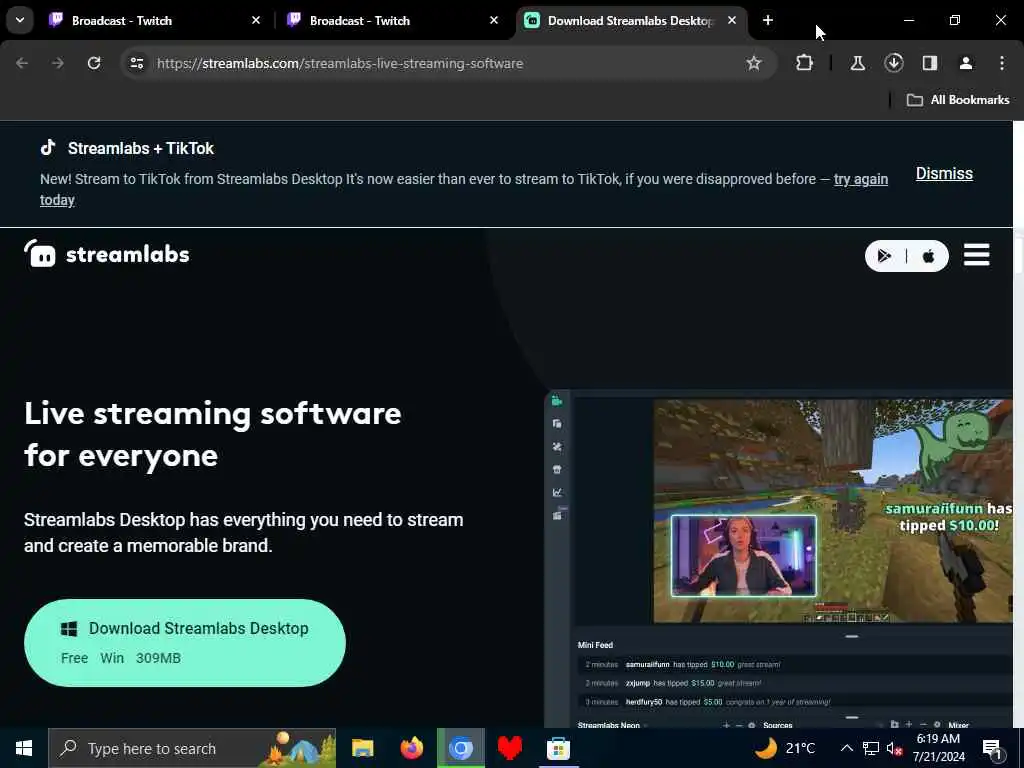Click the muted volume tray icon
Image resolution: width=1024 pixels, height=768 pixels.
(894, 748)
